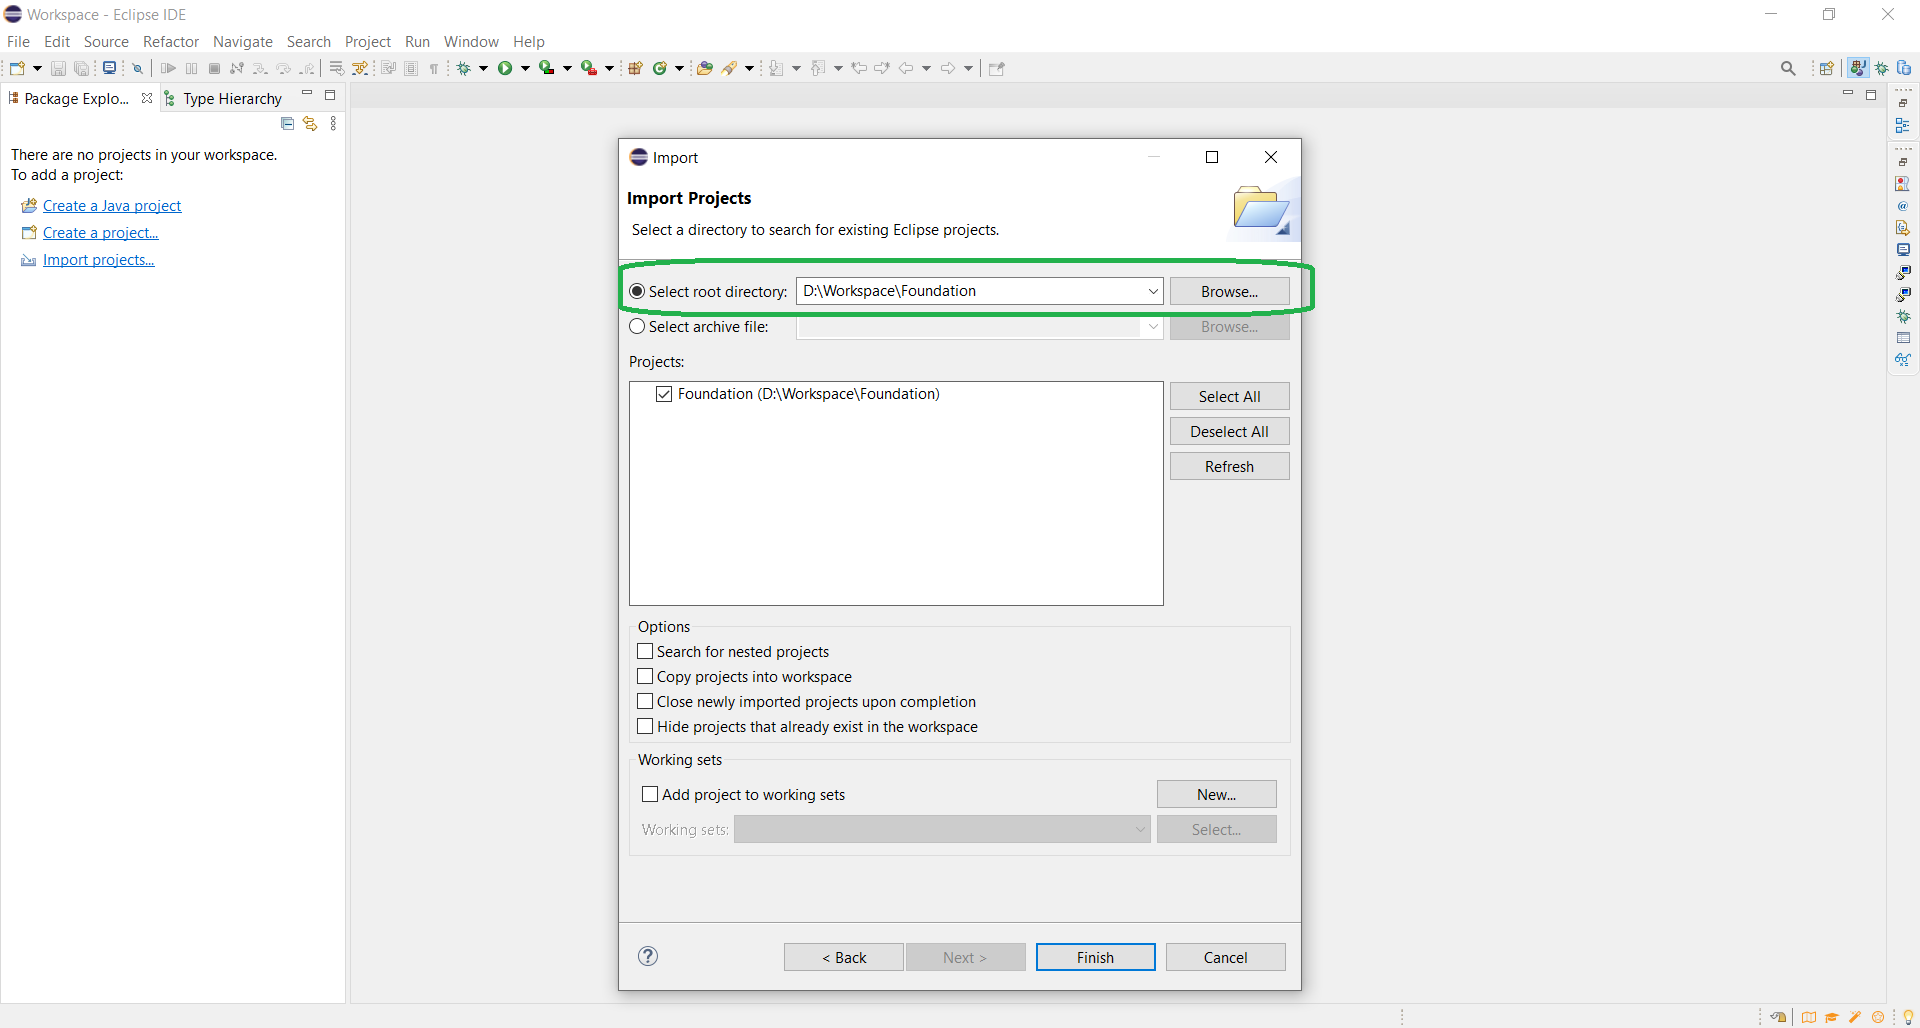Open the Declaration view icon in right trim
The height and width of the screenshot is (1028, 1920).
coord(1903,228)
